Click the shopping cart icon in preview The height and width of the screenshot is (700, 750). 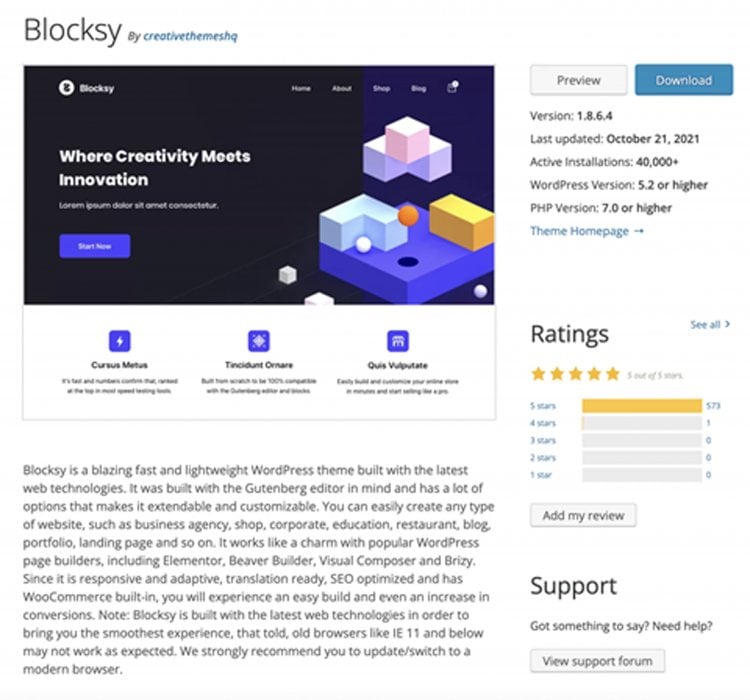(452, 87)
